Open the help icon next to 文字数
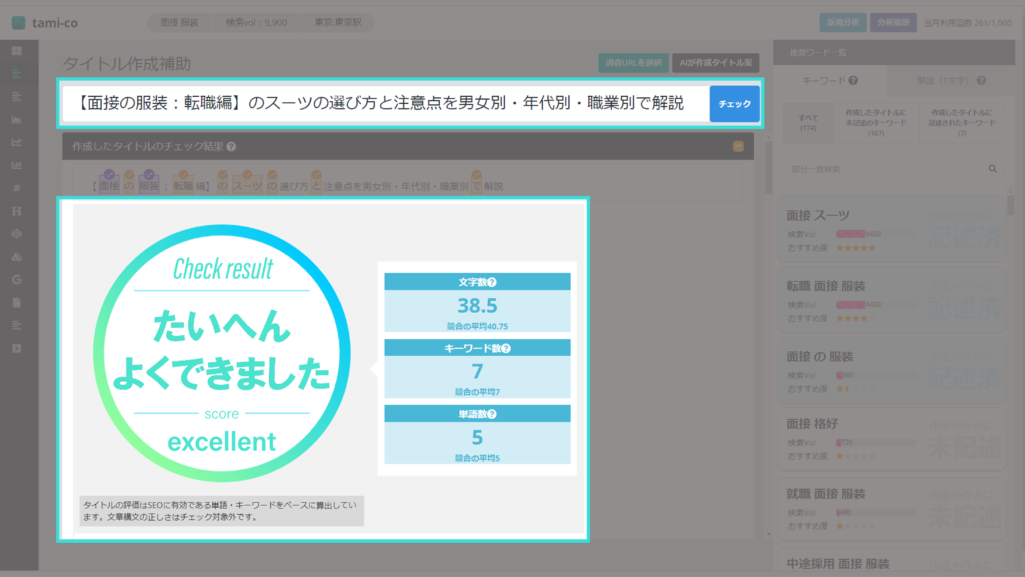 pyautogui.click(x=492, y=281)
